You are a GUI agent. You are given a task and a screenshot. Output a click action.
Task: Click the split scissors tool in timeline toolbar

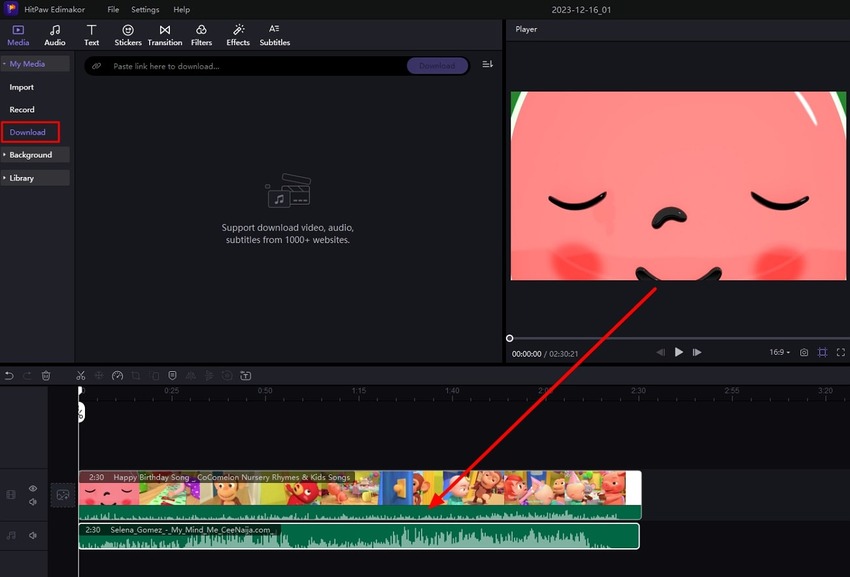[81, 375]
